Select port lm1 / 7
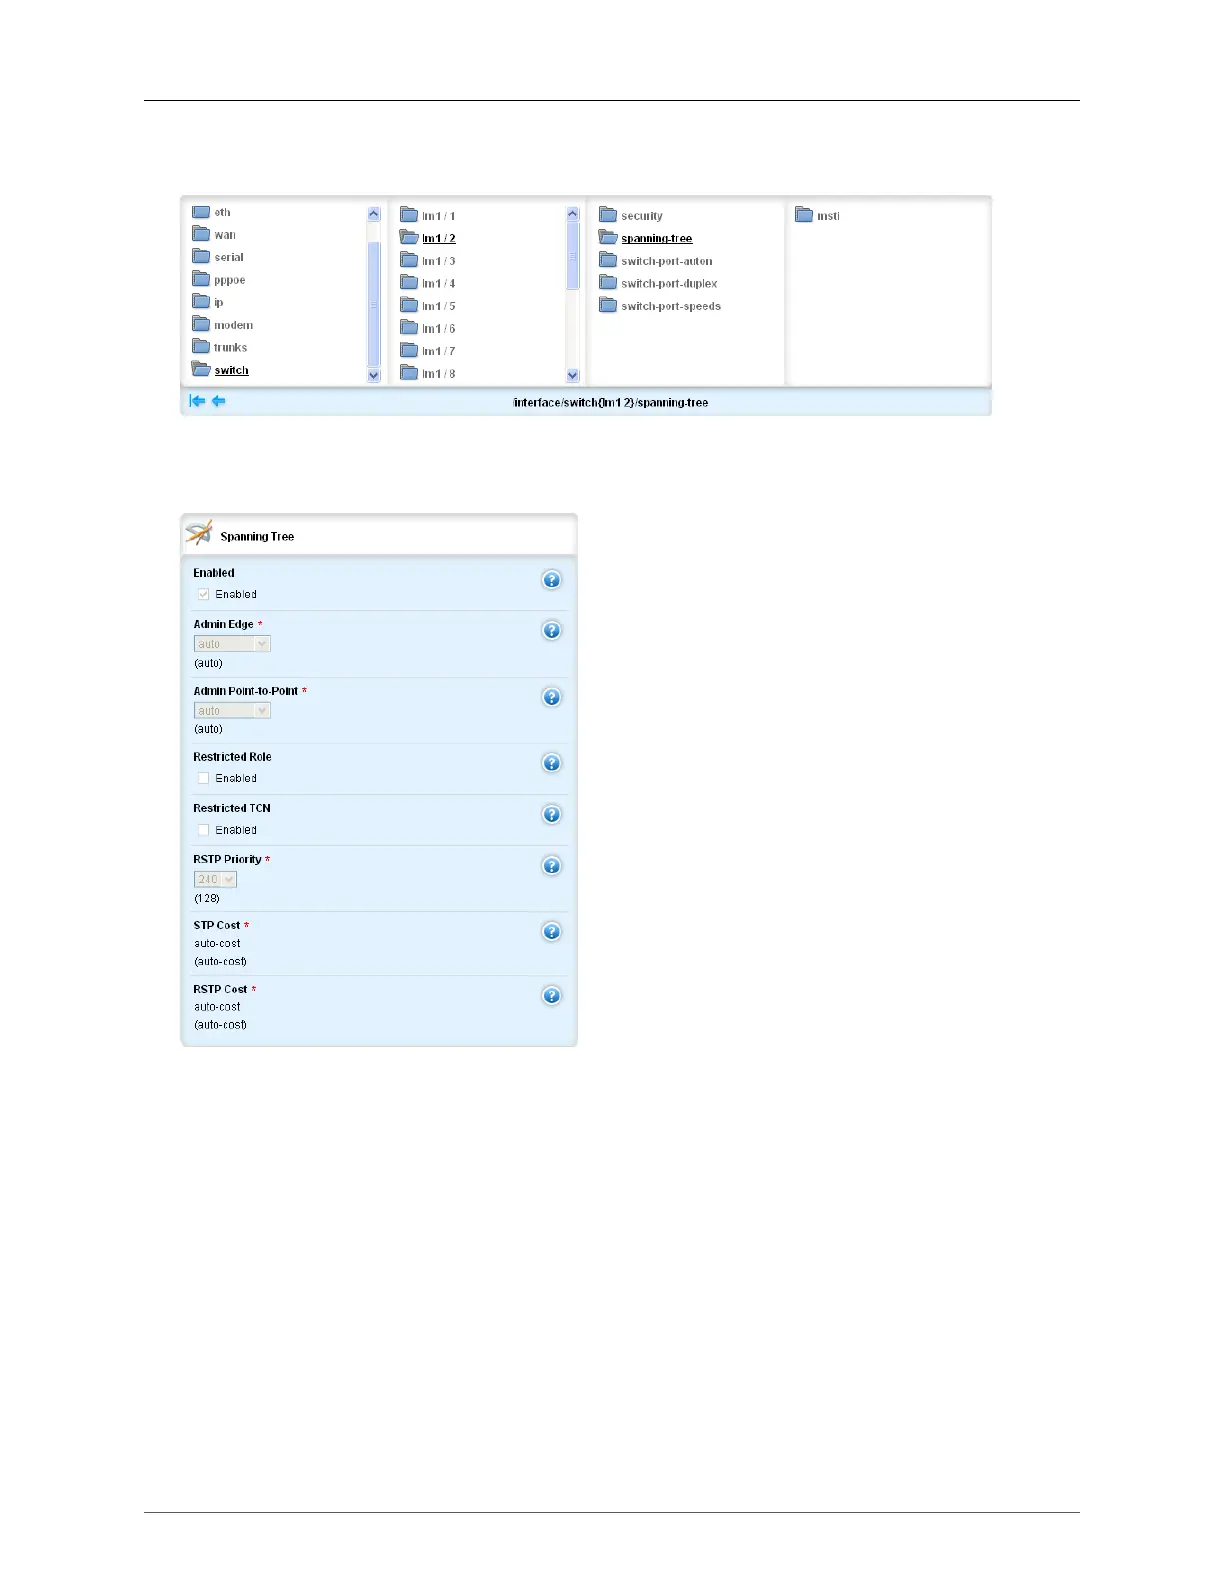The height and width of the screenshot is (1584, 1224). [428, 351]
